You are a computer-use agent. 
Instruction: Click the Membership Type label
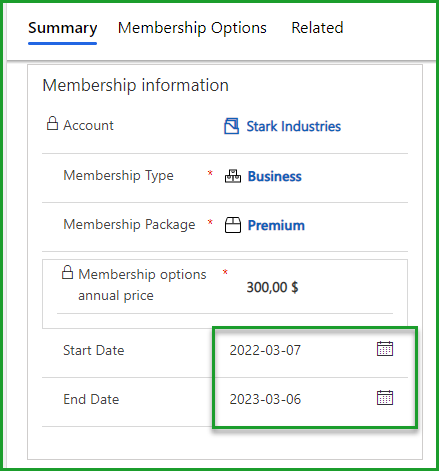point(118,176)
